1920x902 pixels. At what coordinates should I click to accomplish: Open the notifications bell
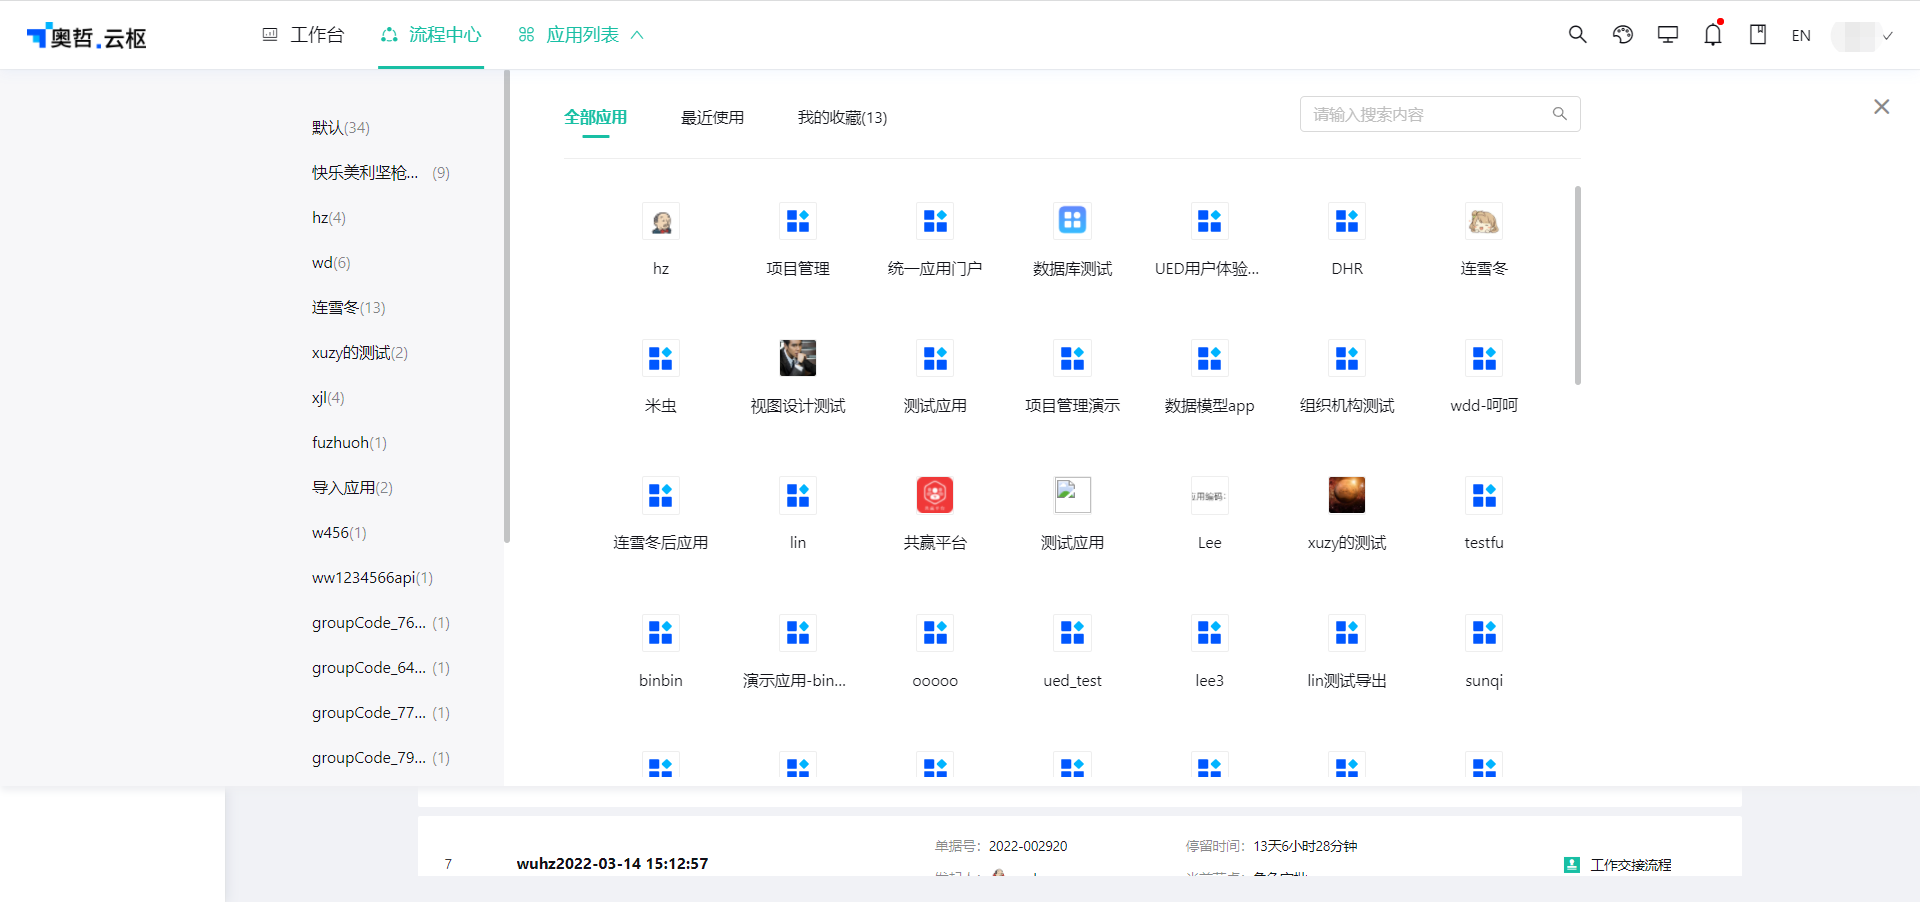(1713, 35)
